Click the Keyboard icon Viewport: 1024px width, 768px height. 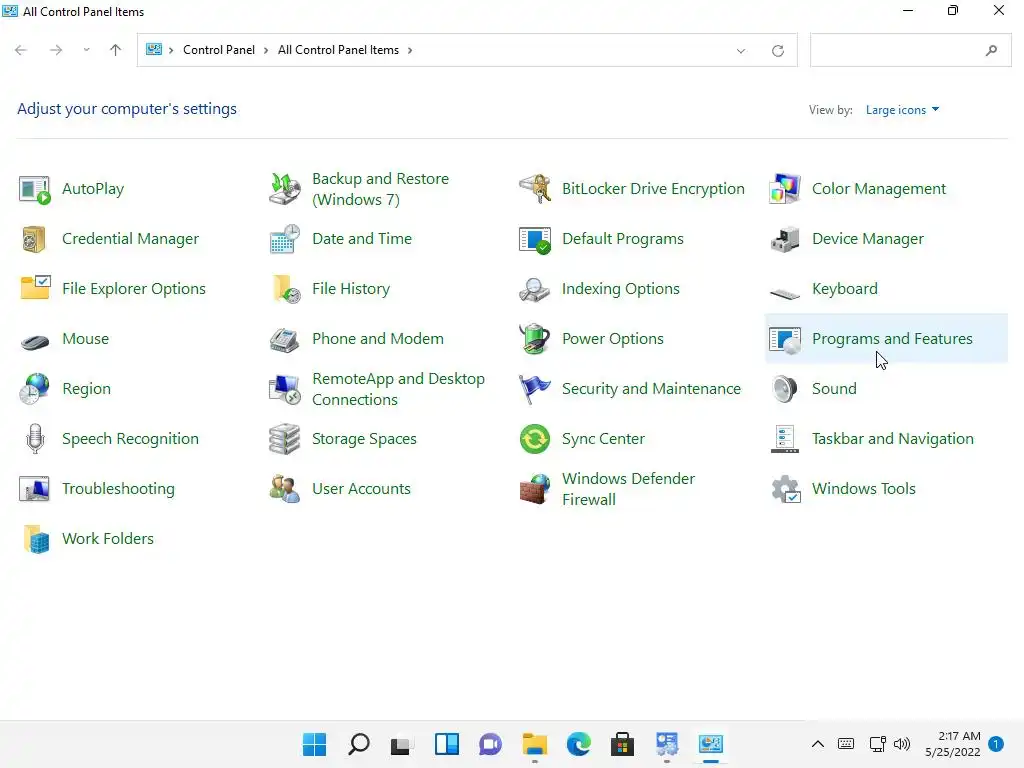pyautogui.click(x=785, y=294)
